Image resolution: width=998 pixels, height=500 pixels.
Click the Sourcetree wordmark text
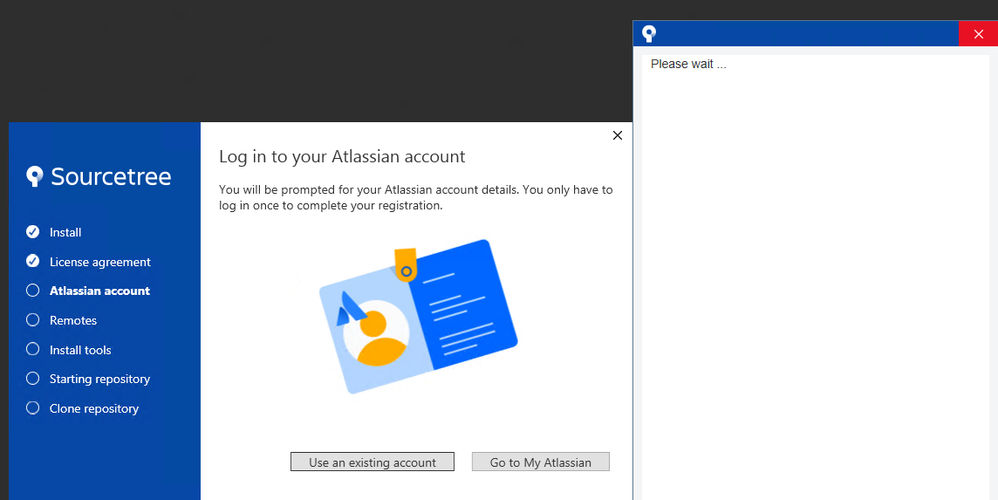click(111, 176)
